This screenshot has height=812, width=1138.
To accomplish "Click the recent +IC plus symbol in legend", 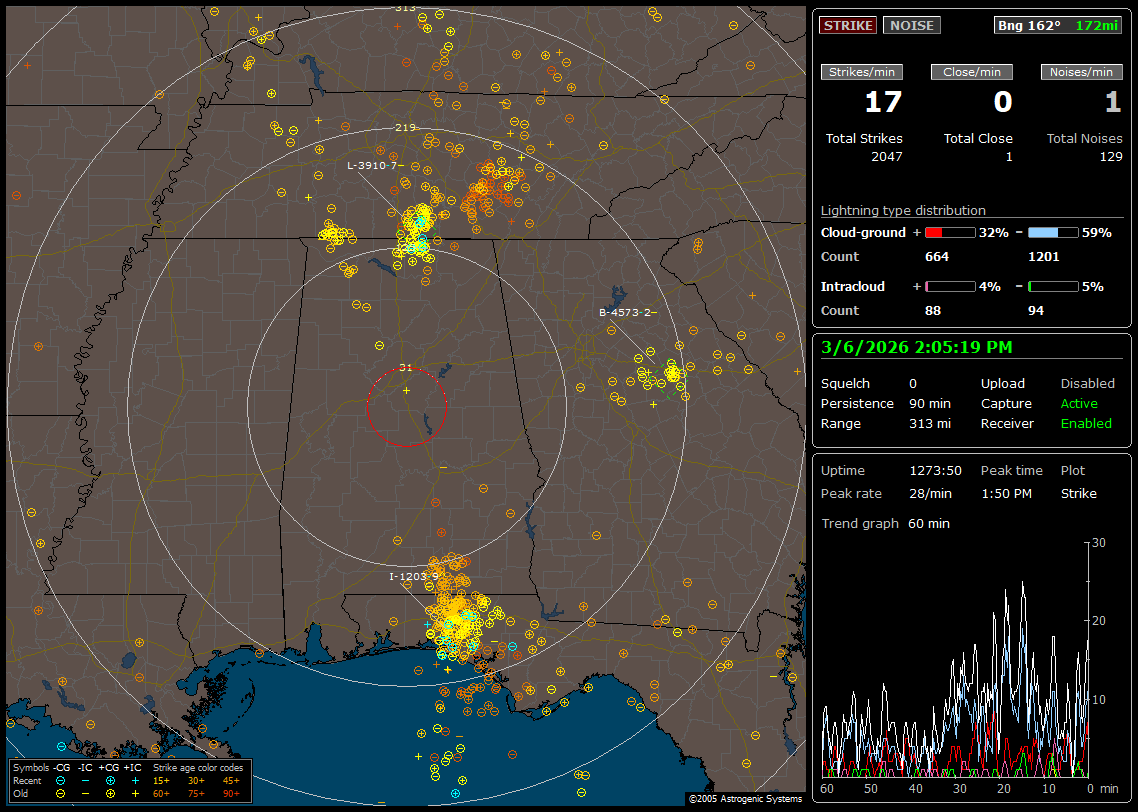I will (x=135, y=780).
